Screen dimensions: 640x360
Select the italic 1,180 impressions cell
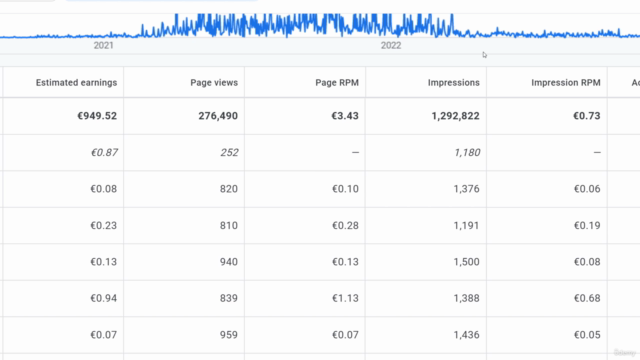(x=467, y=153)
